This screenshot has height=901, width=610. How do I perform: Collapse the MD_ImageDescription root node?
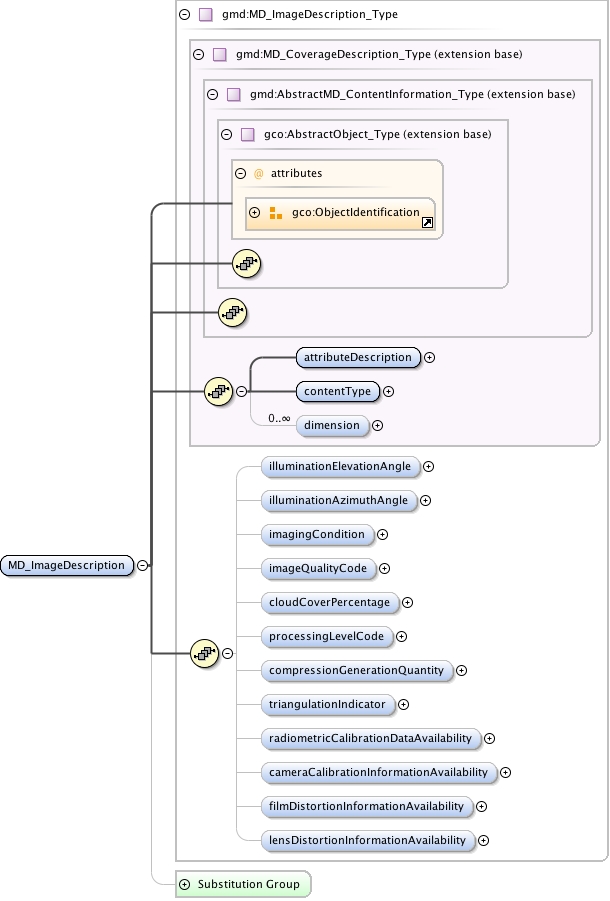click(142, 565)
